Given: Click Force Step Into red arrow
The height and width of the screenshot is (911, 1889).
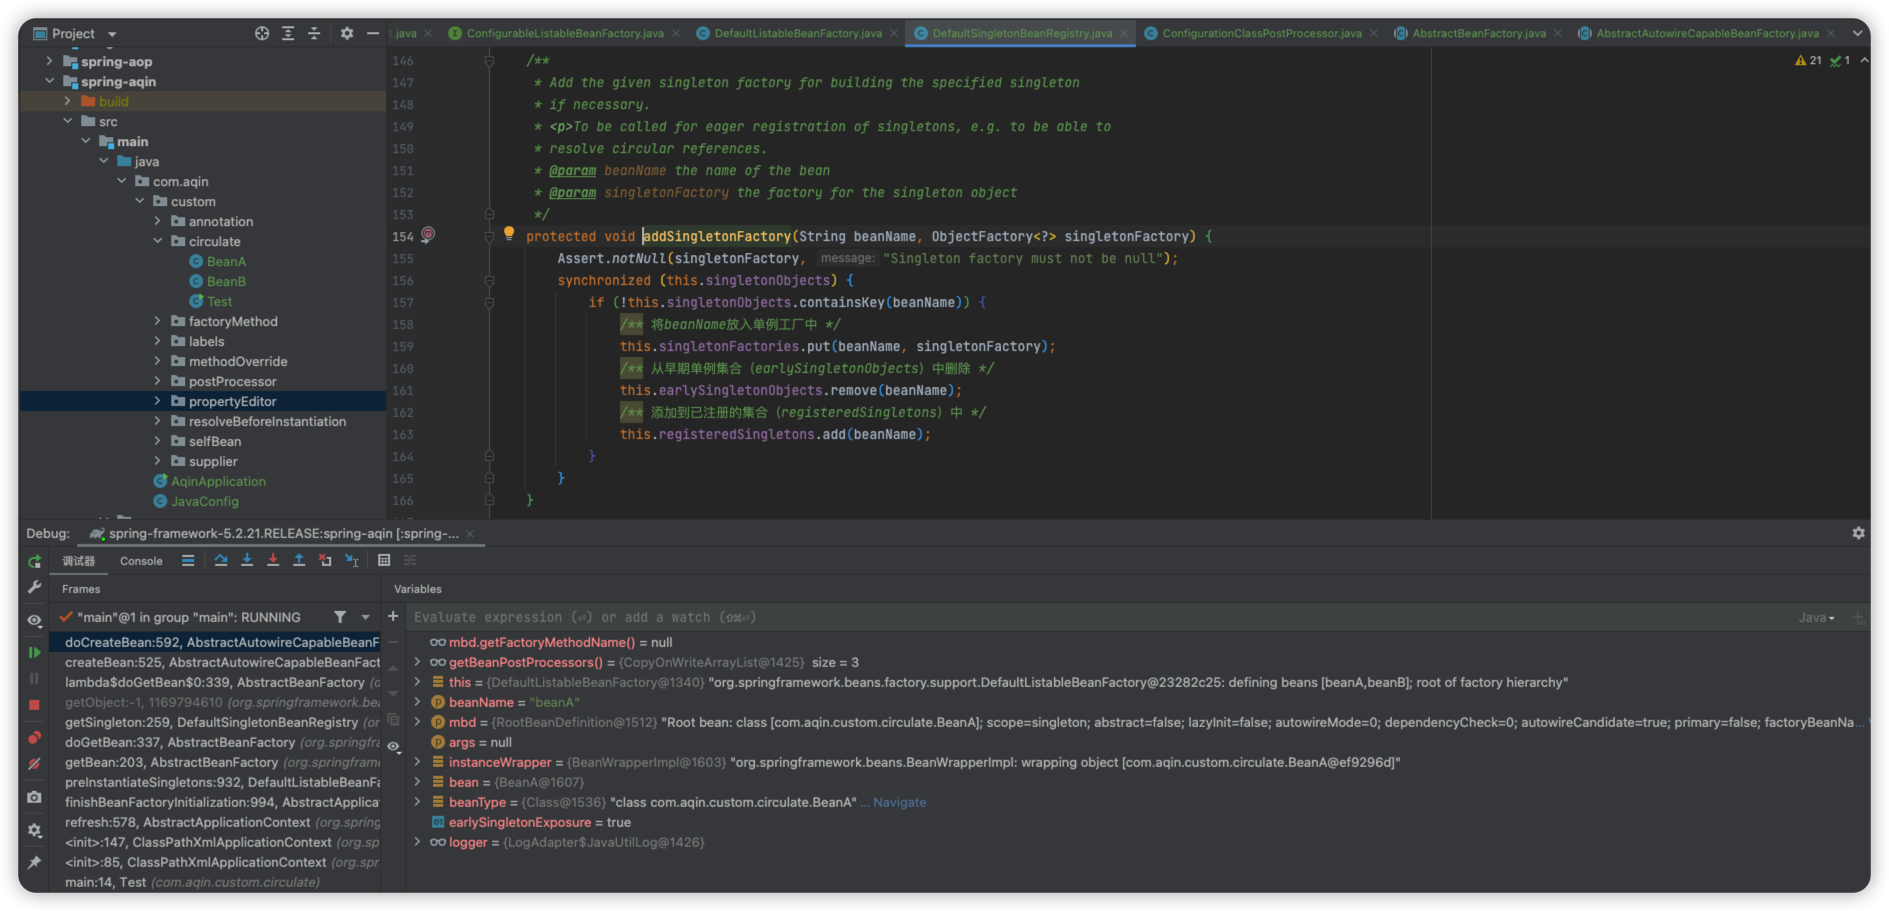Looking at the screenshot, I should (273, 561).
